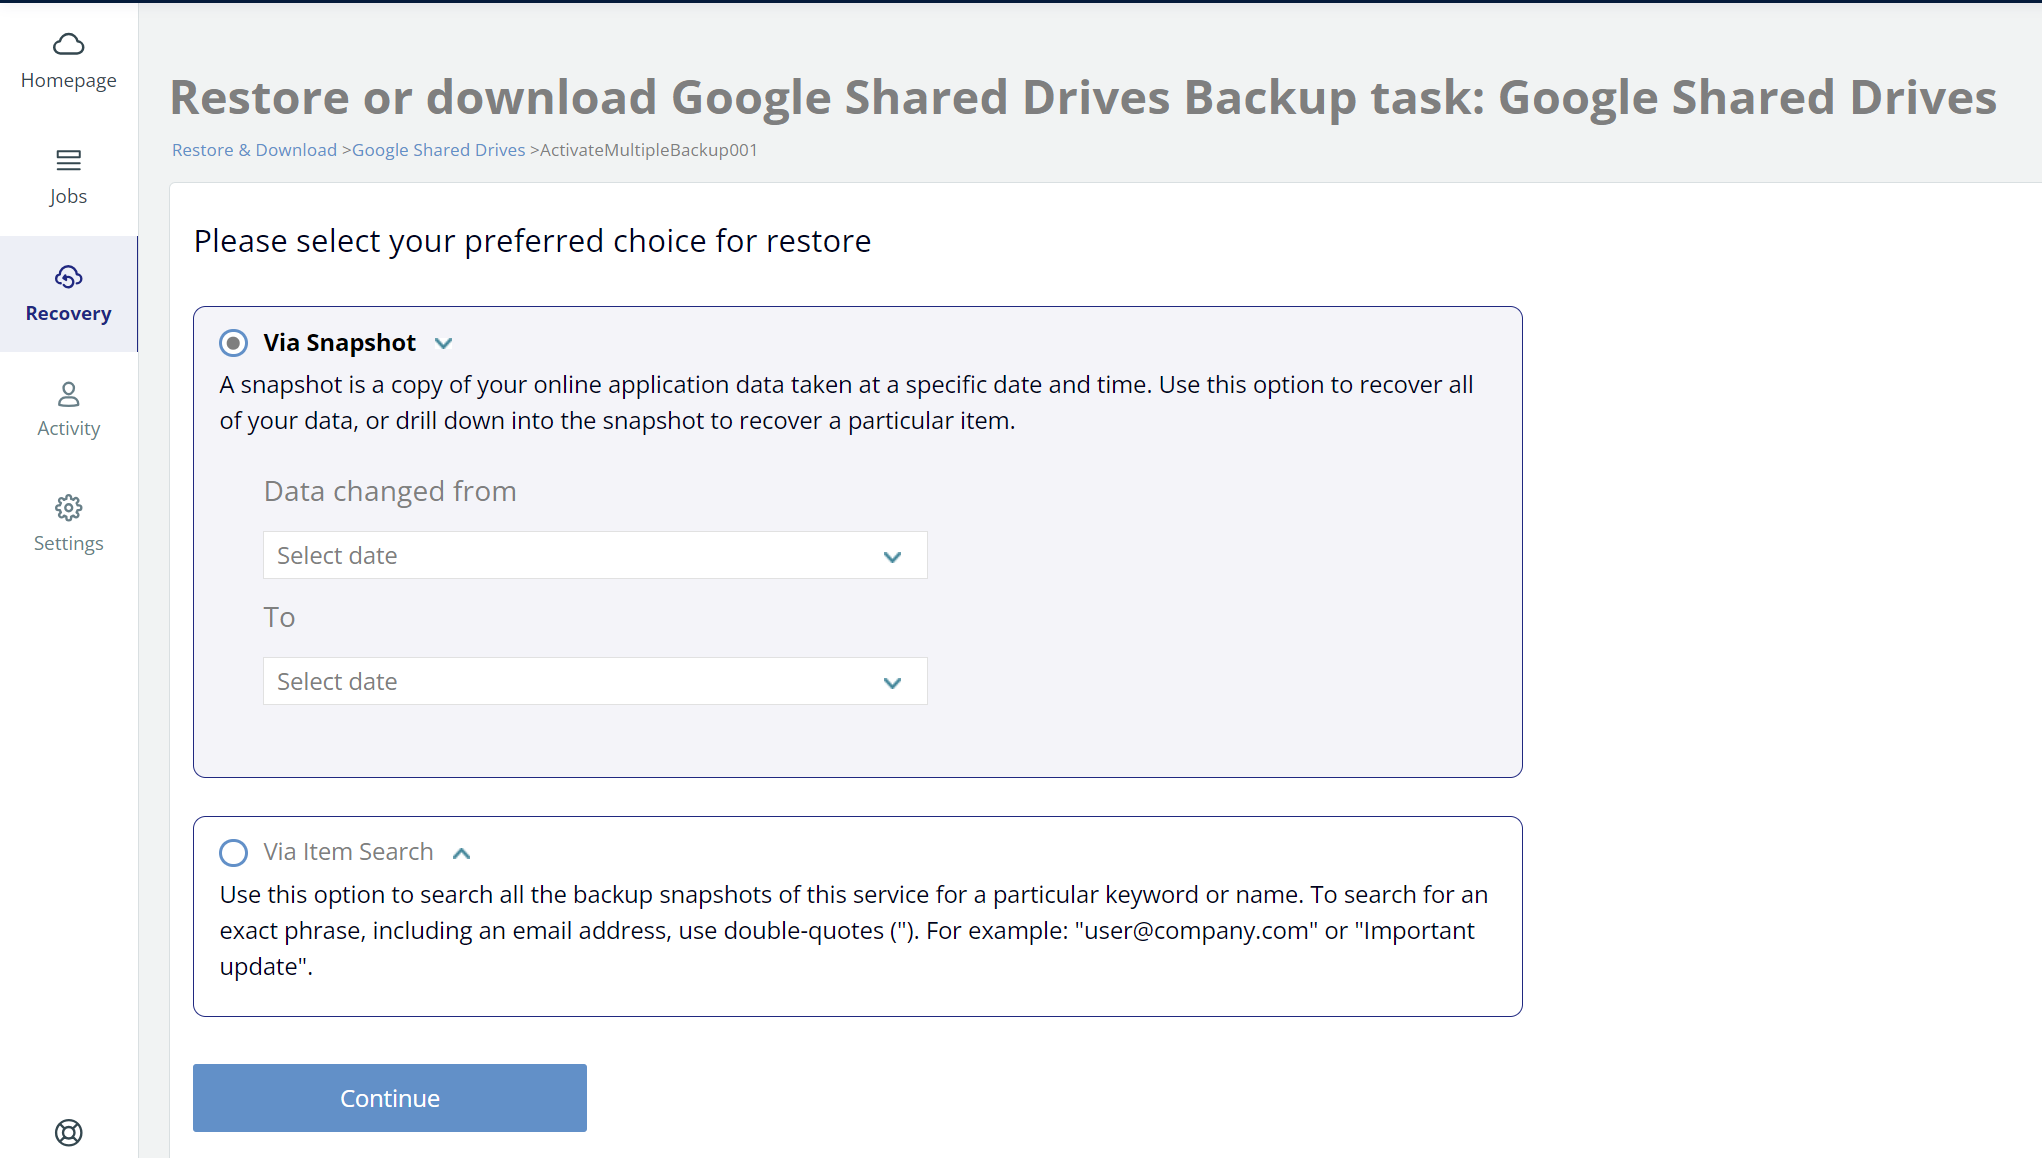Follow the Restore & Download breadcrumb link
The height and width of the screenshot is (1158, 2042).
[254, 150]
